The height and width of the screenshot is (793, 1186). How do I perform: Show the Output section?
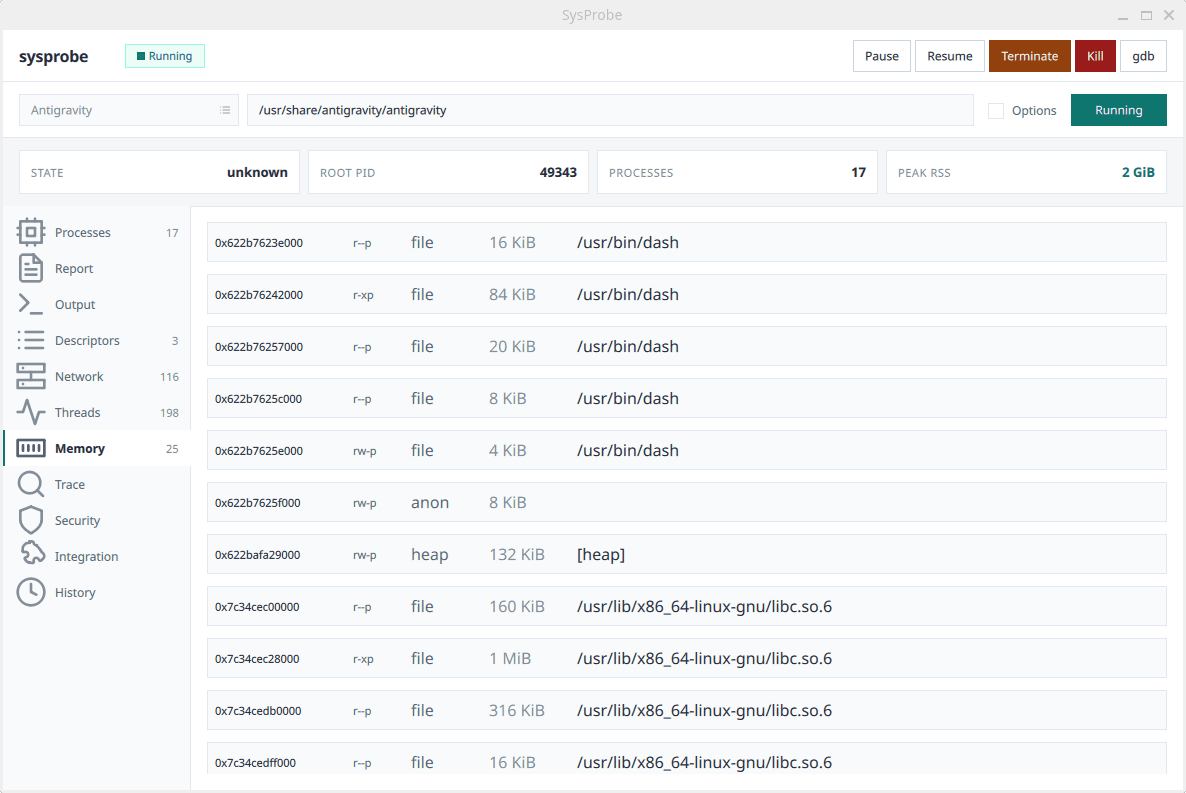[x=75, y=304]
